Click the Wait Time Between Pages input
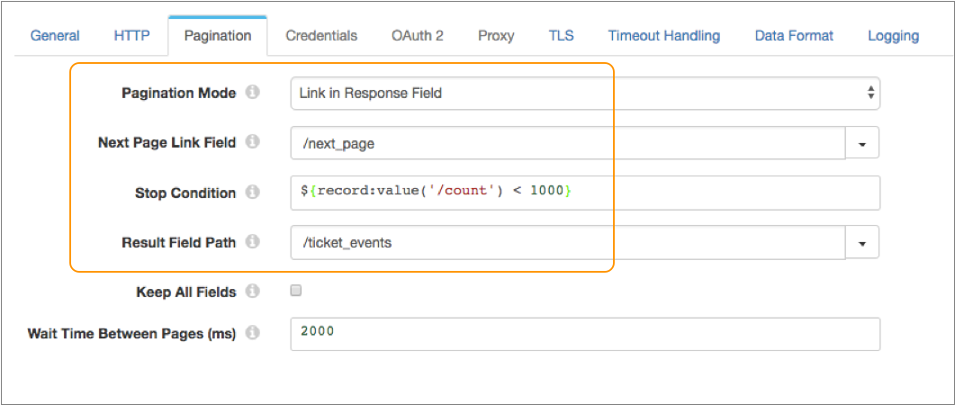 [x=585, y=334]
